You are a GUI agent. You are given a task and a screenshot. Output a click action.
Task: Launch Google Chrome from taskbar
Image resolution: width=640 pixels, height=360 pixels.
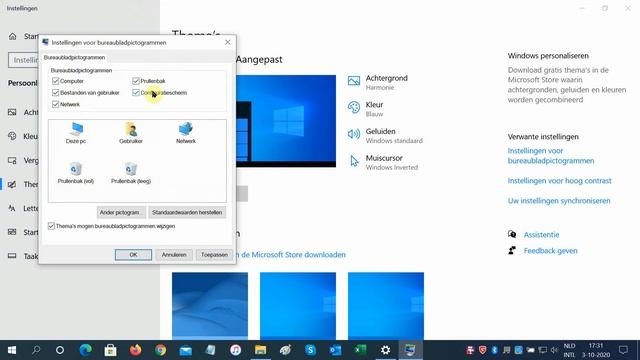(160, 350)
